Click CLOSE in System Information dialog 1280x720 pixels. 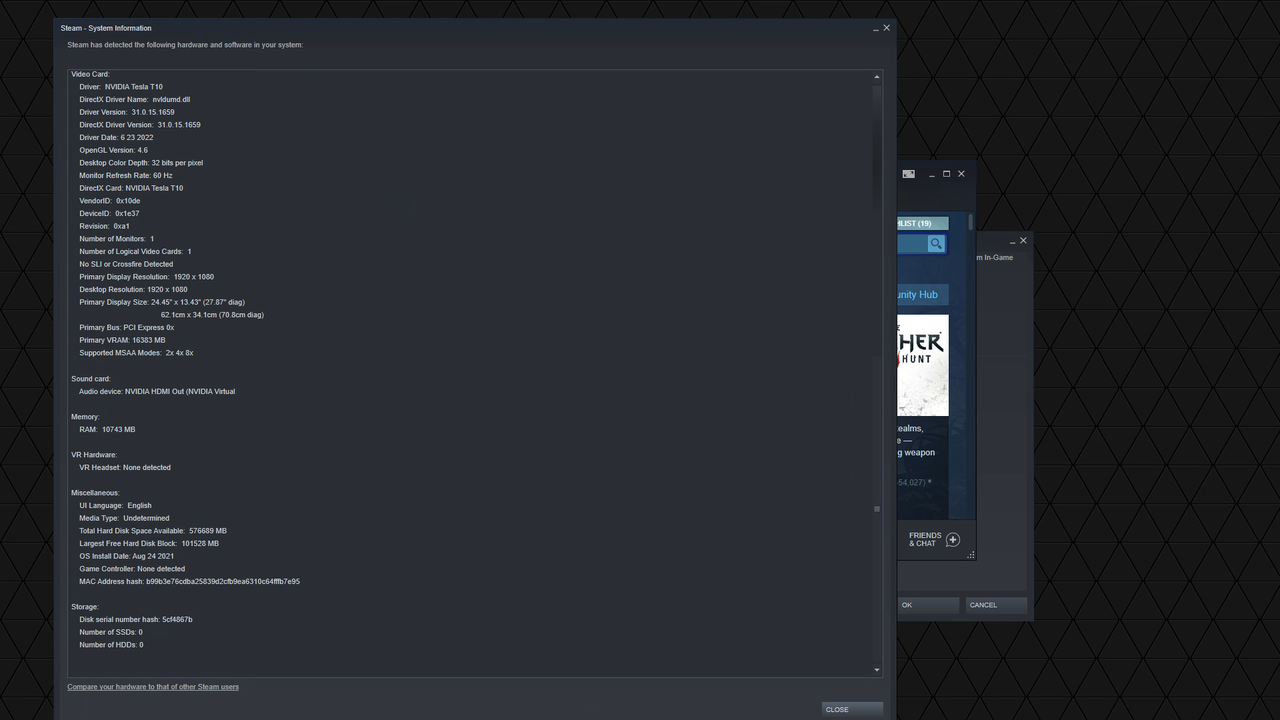coord(852,709)
